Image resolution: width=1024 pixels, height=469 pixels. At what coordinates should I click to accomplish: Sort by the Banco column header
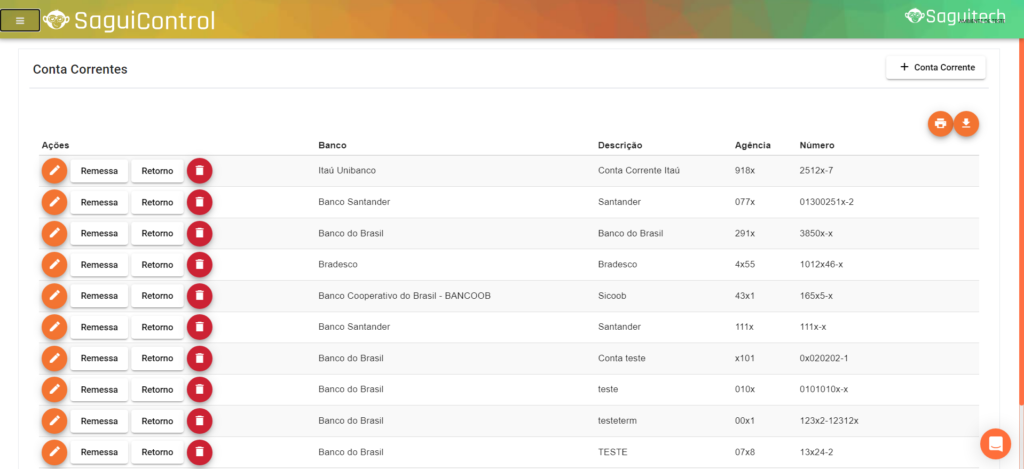tap(332, 145)
